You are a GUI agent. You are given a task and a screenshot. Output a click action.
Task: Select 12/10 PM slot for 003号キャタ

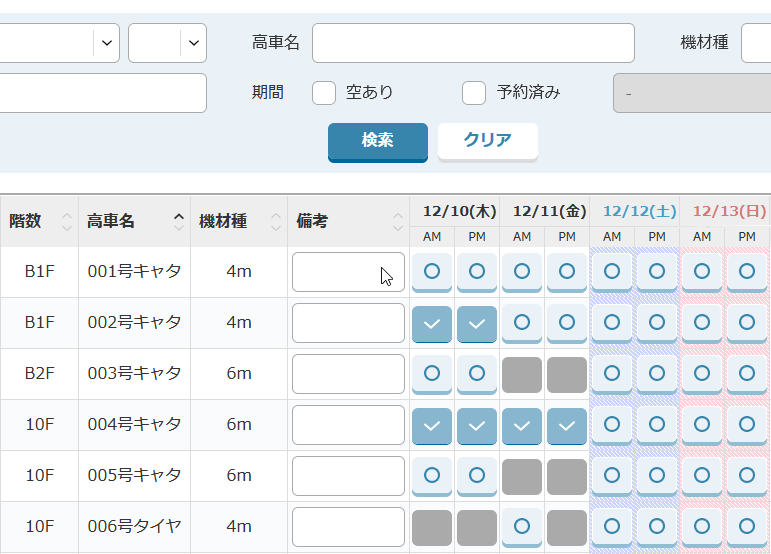[x=477, y=373]
